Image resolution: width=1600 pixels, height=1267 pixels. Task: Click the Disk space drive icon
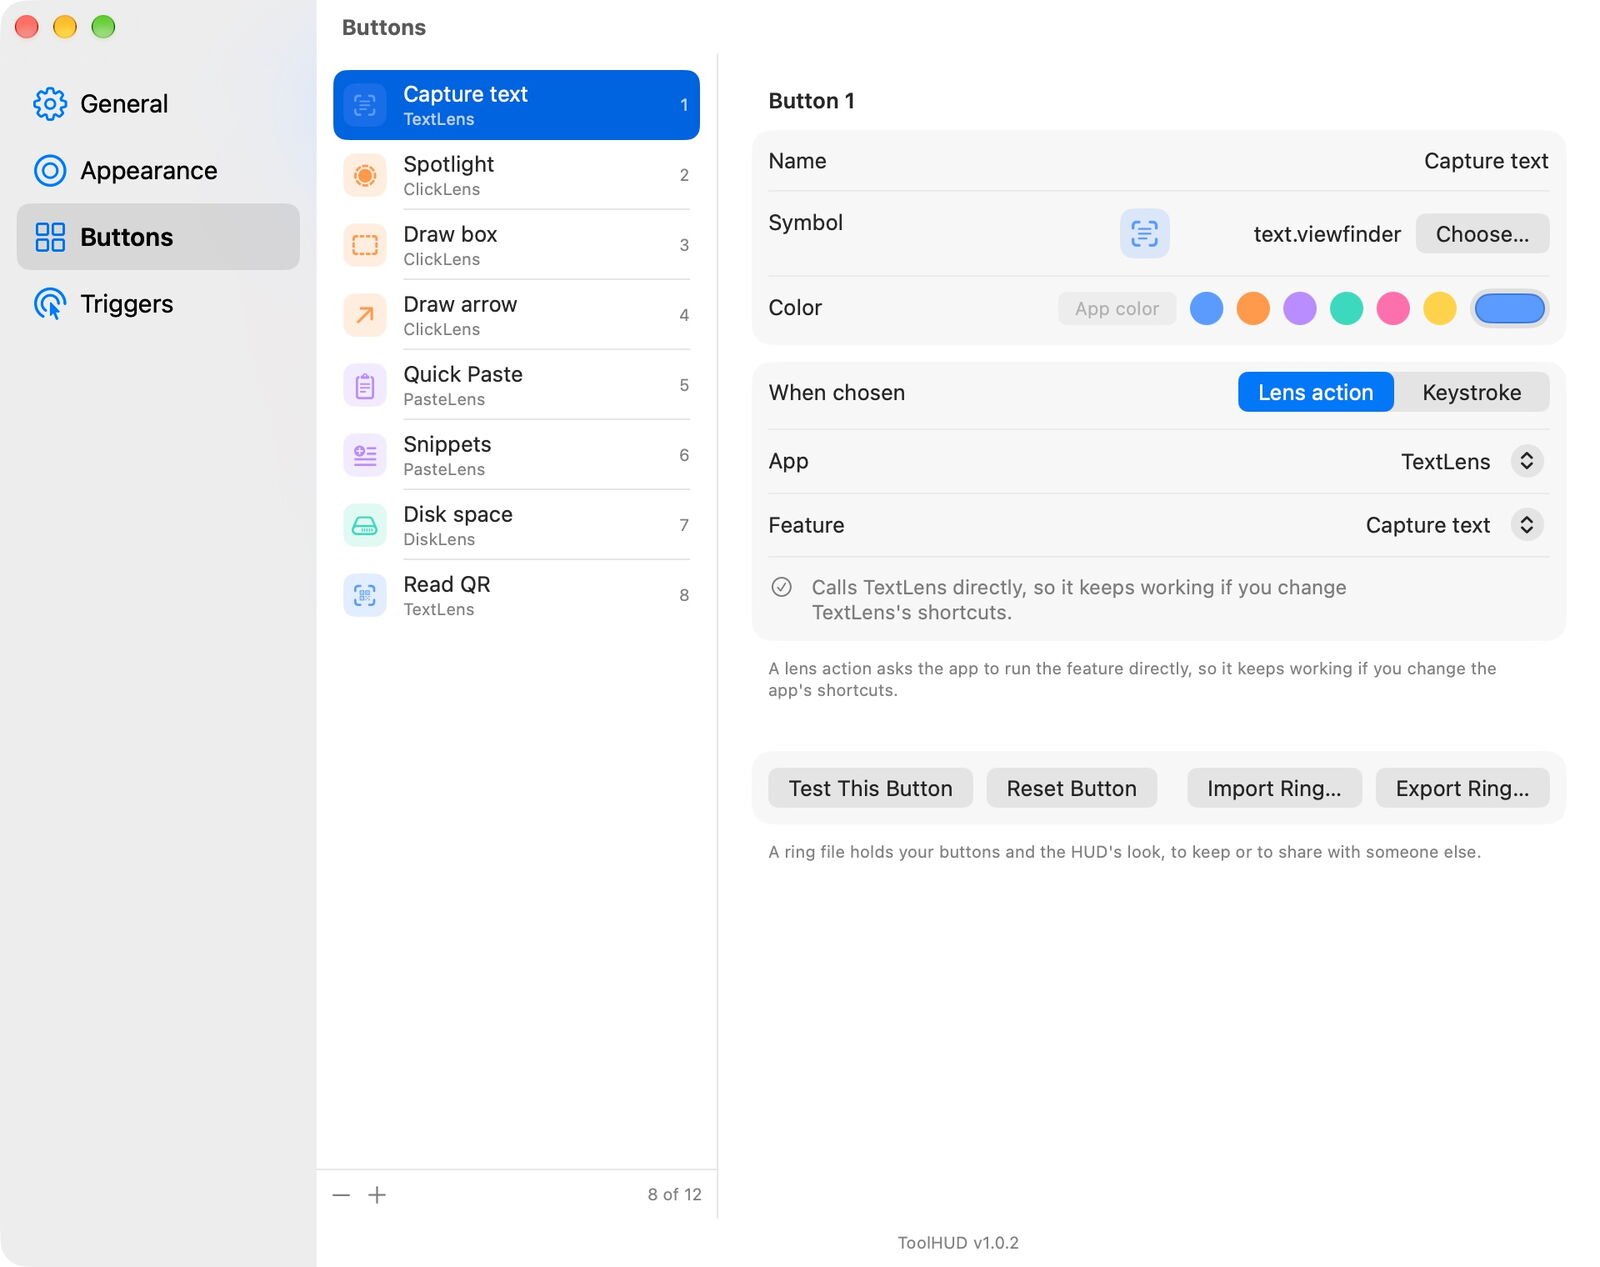click(x=365, y=525)
